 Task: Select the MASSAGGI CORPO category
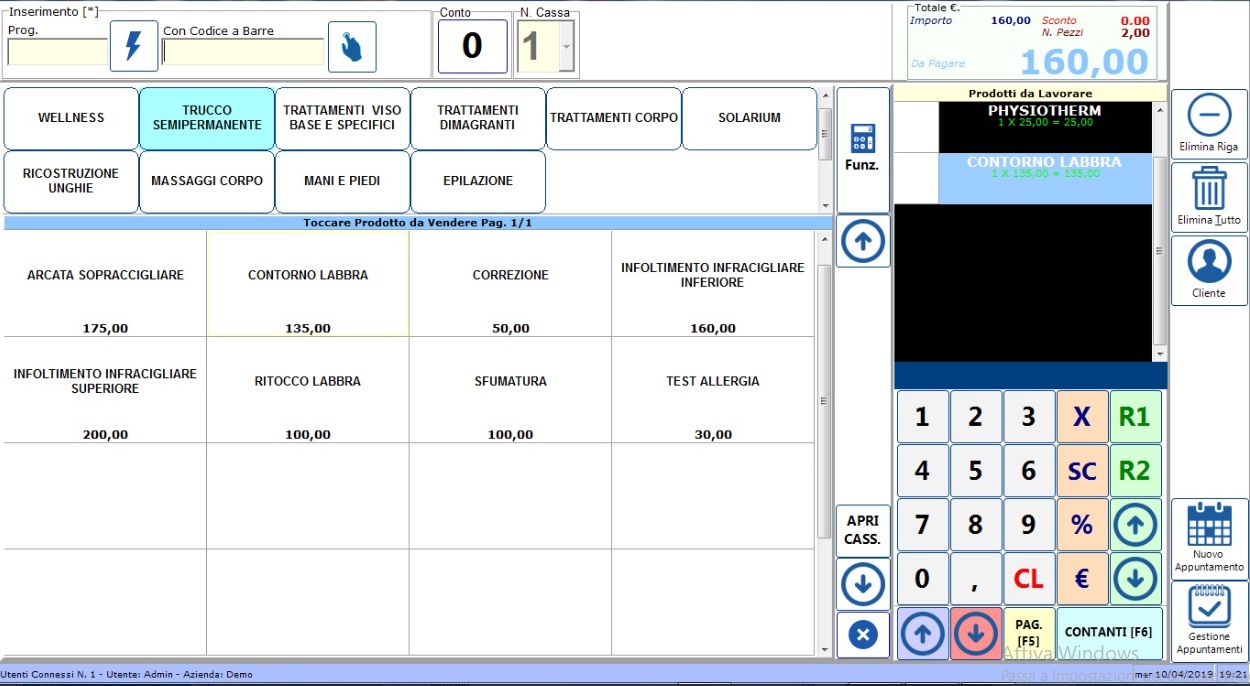(x=207, y=181)
